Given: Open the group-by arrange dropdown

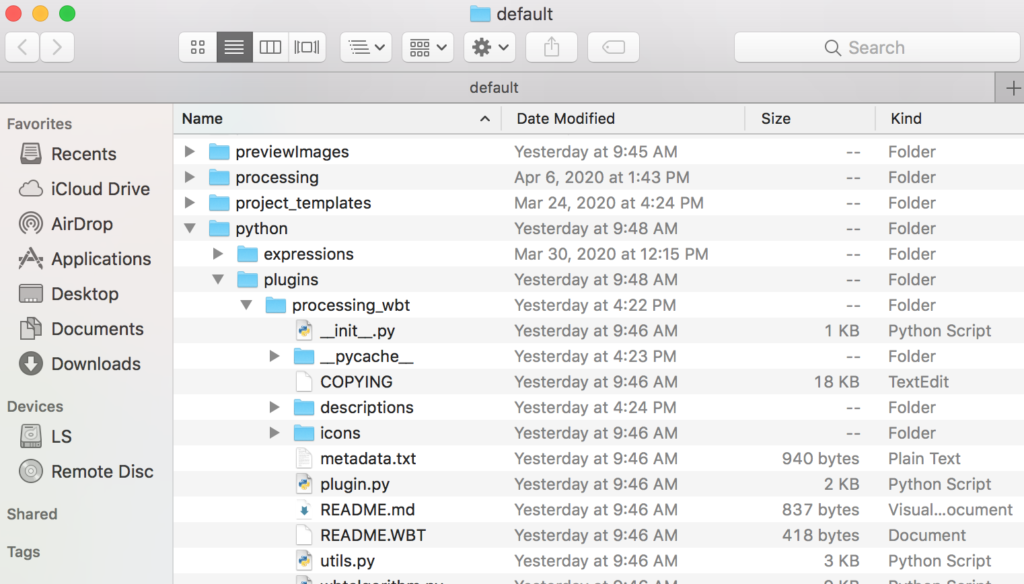Looking at the screenshot, I should click(428, 47).
